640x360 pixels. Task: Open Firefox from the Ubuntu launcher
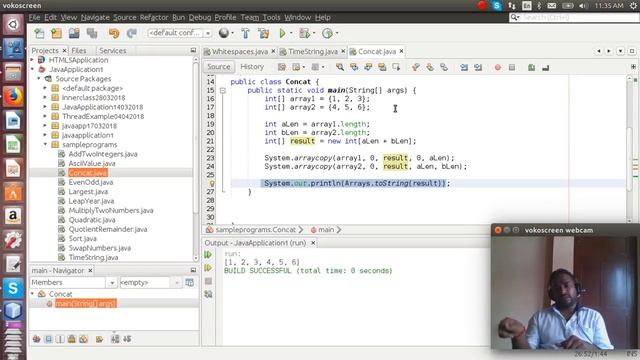[13, 96]
